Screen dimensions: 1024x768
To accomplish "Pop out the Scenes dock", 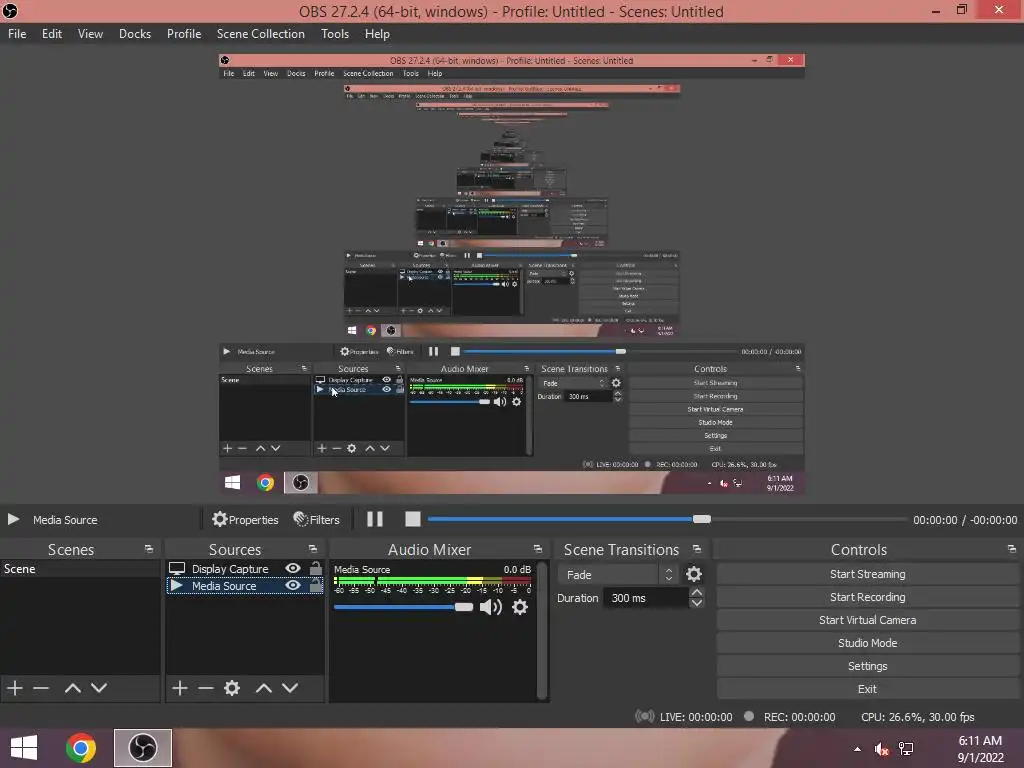I will (x=149, y=549).
